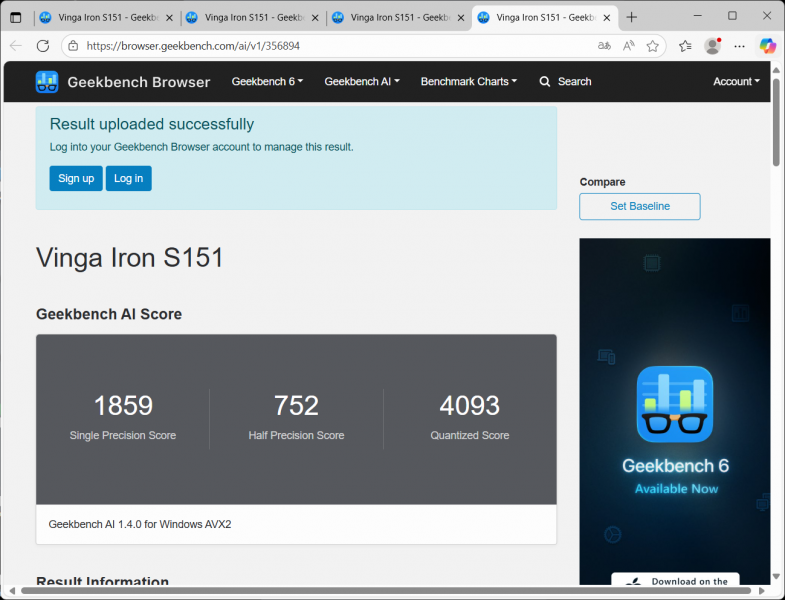785x600 pixels.
Task: Open Settings and more ellipsis menu
Action: click(739, 46)
